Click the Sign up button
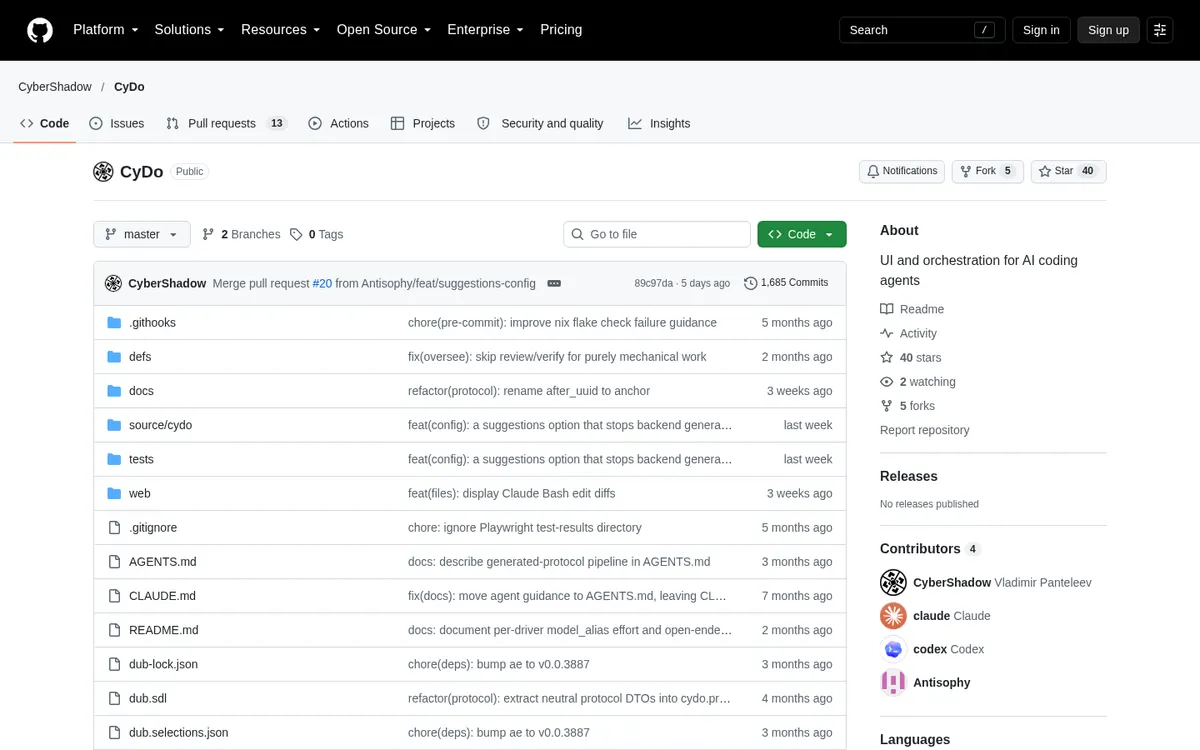Screen dimensions: 1200x750 pyautogui.click(x=1108, y=30)
